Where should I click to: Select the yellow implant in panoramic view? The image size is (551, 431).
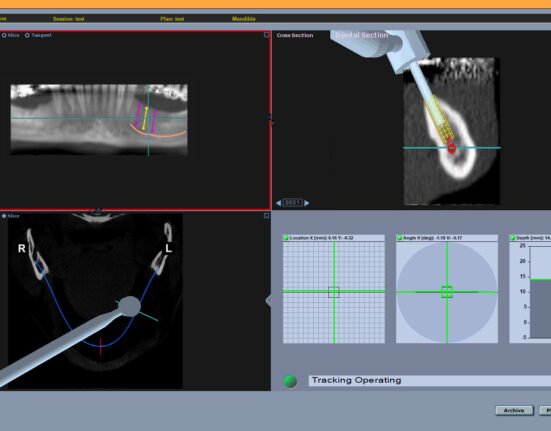tap(145, 118)
